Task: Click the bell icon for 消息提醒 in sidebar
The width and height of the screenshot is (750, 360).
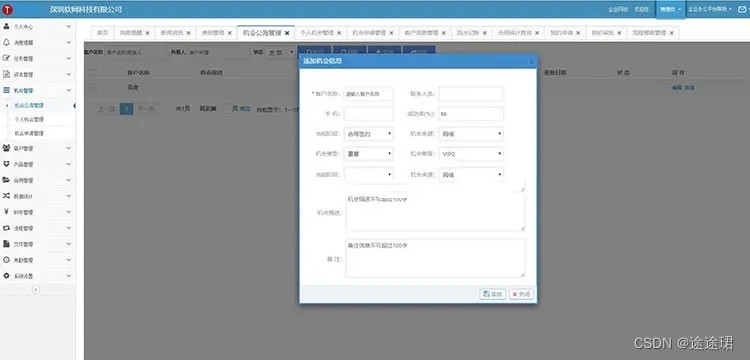Action: [x=6, y=42]
